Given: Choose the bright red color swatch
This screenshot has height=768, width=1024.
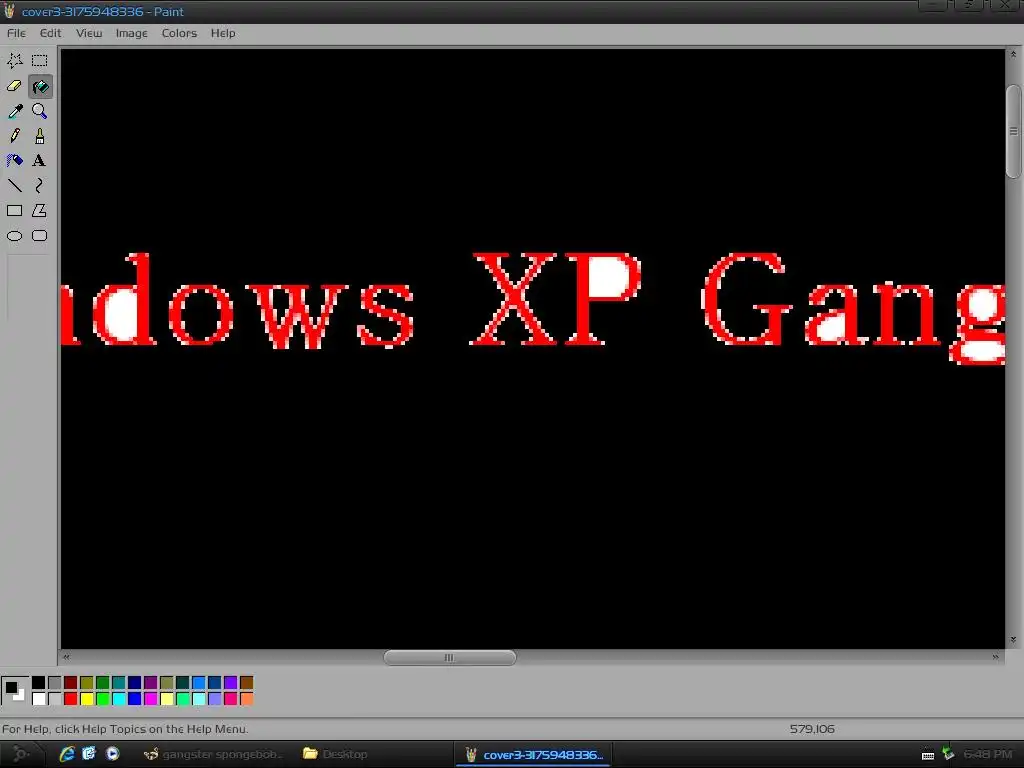Looking at the screenshot, I should click(71, 699).
